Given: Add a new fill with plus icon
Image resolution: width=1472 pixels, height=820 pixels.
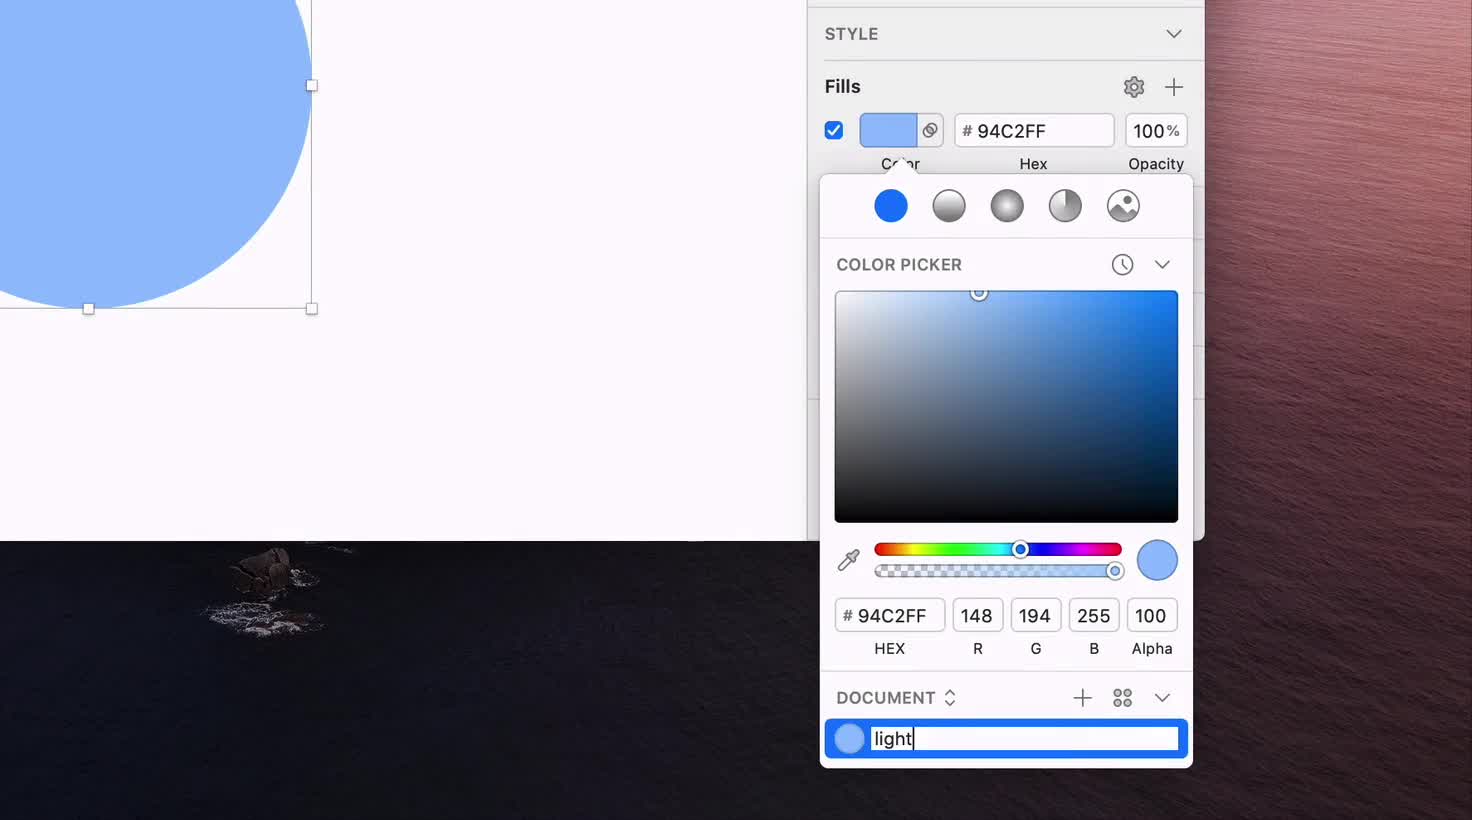Looking at the screenshot, I should (x=1174, y=87).
